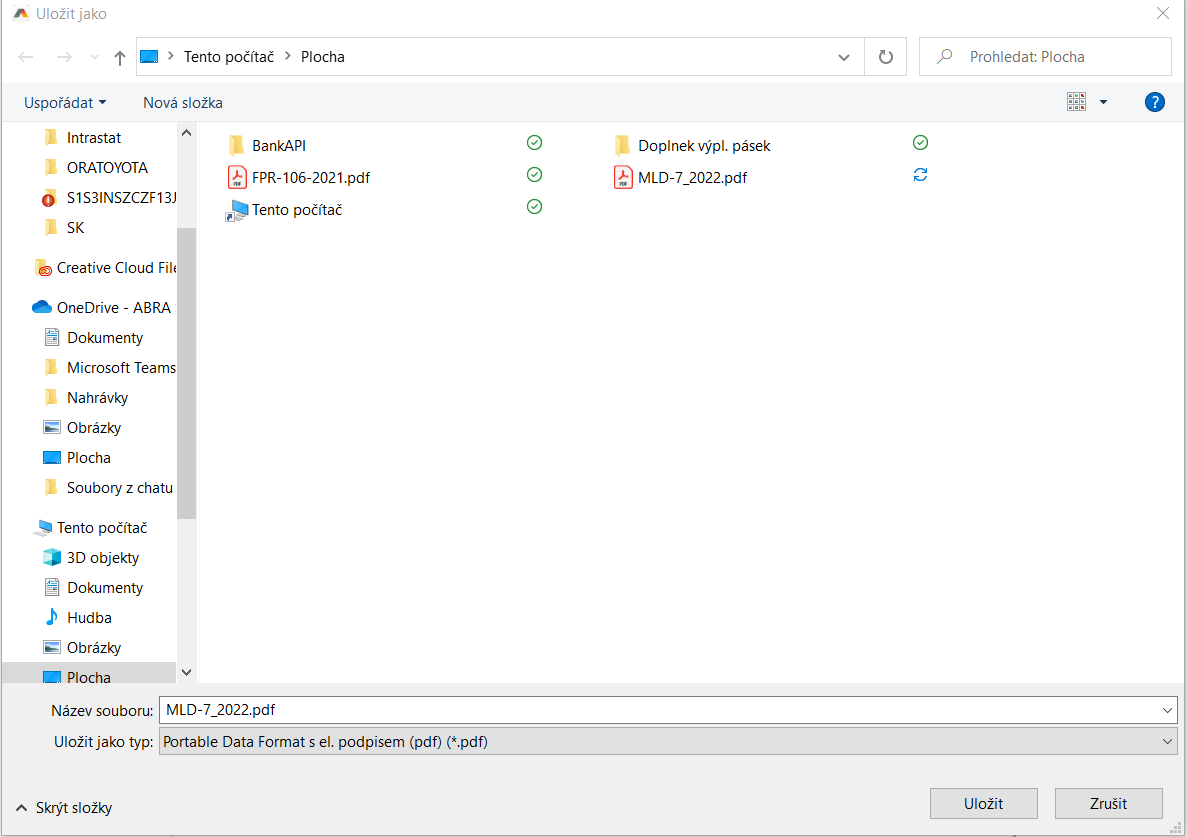Click the Zrušit button
Image resolution: width=1188 pixels, height=837 pixels.
click(x=1109, y=804)
